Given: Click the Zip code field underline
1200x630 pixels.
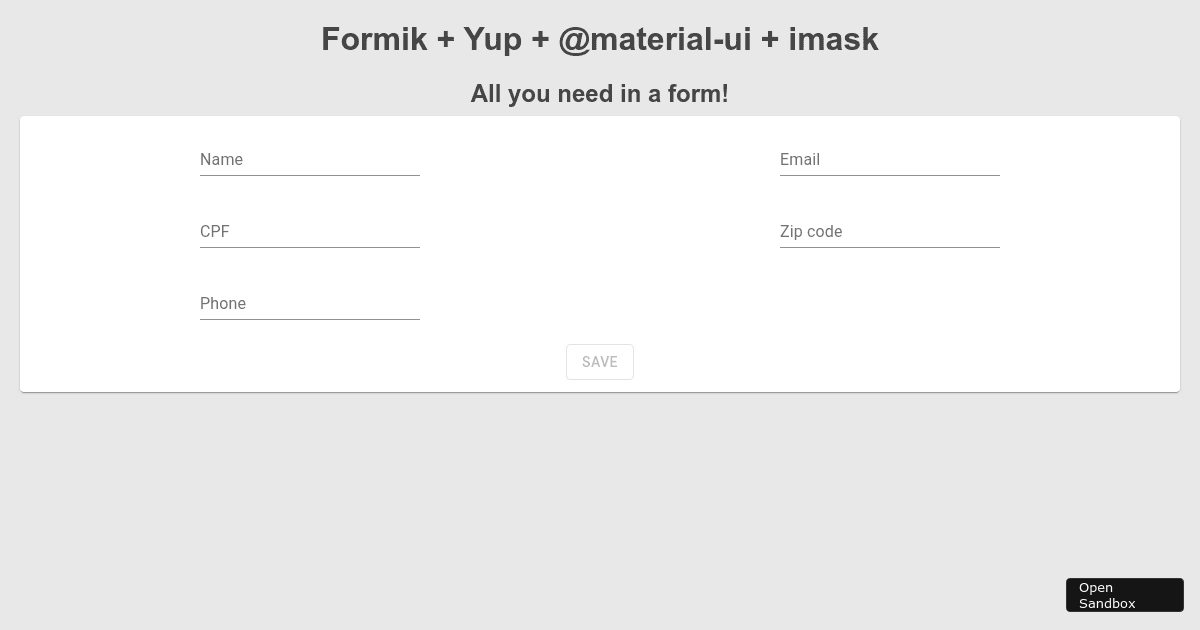Looking at the screenshot, I should pos(890,246).
